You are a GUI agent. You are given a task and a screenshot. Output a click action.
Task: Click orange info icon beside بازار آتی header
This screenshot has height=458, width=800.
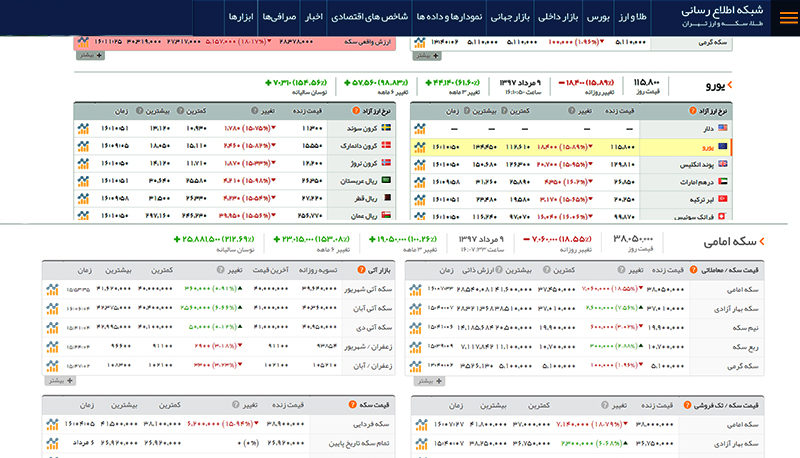click(361, 270)
